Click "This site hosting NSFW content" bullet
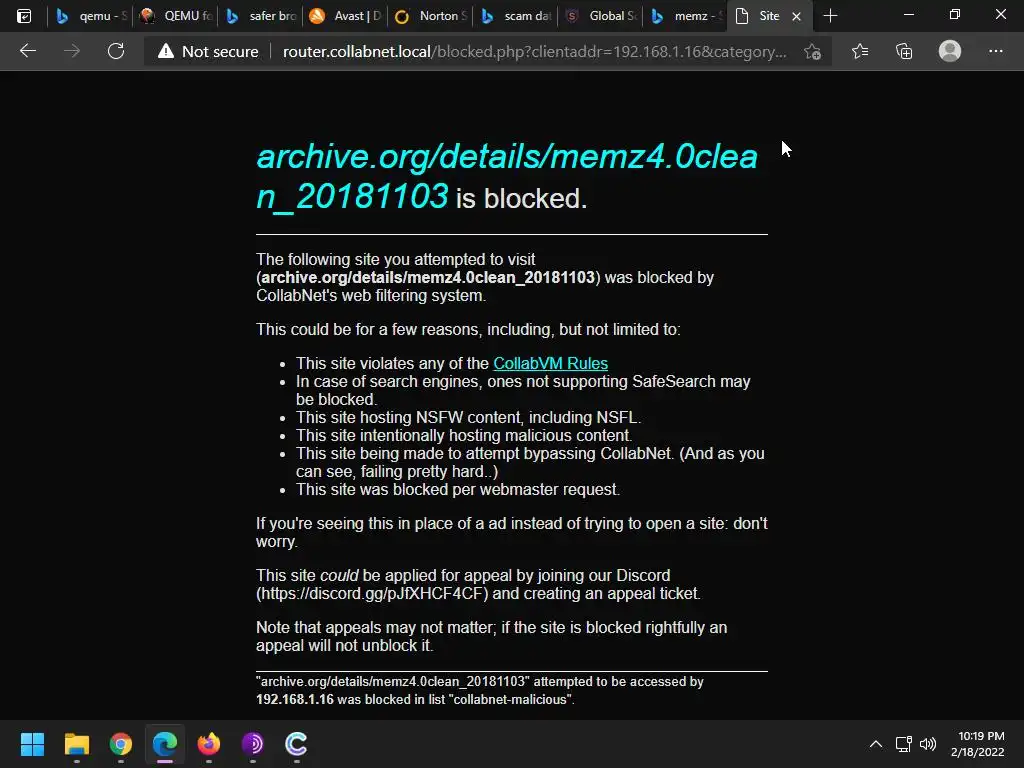The width and height of the screenshot is (1024, 768). pyautogui.click(x=468, y=417)
